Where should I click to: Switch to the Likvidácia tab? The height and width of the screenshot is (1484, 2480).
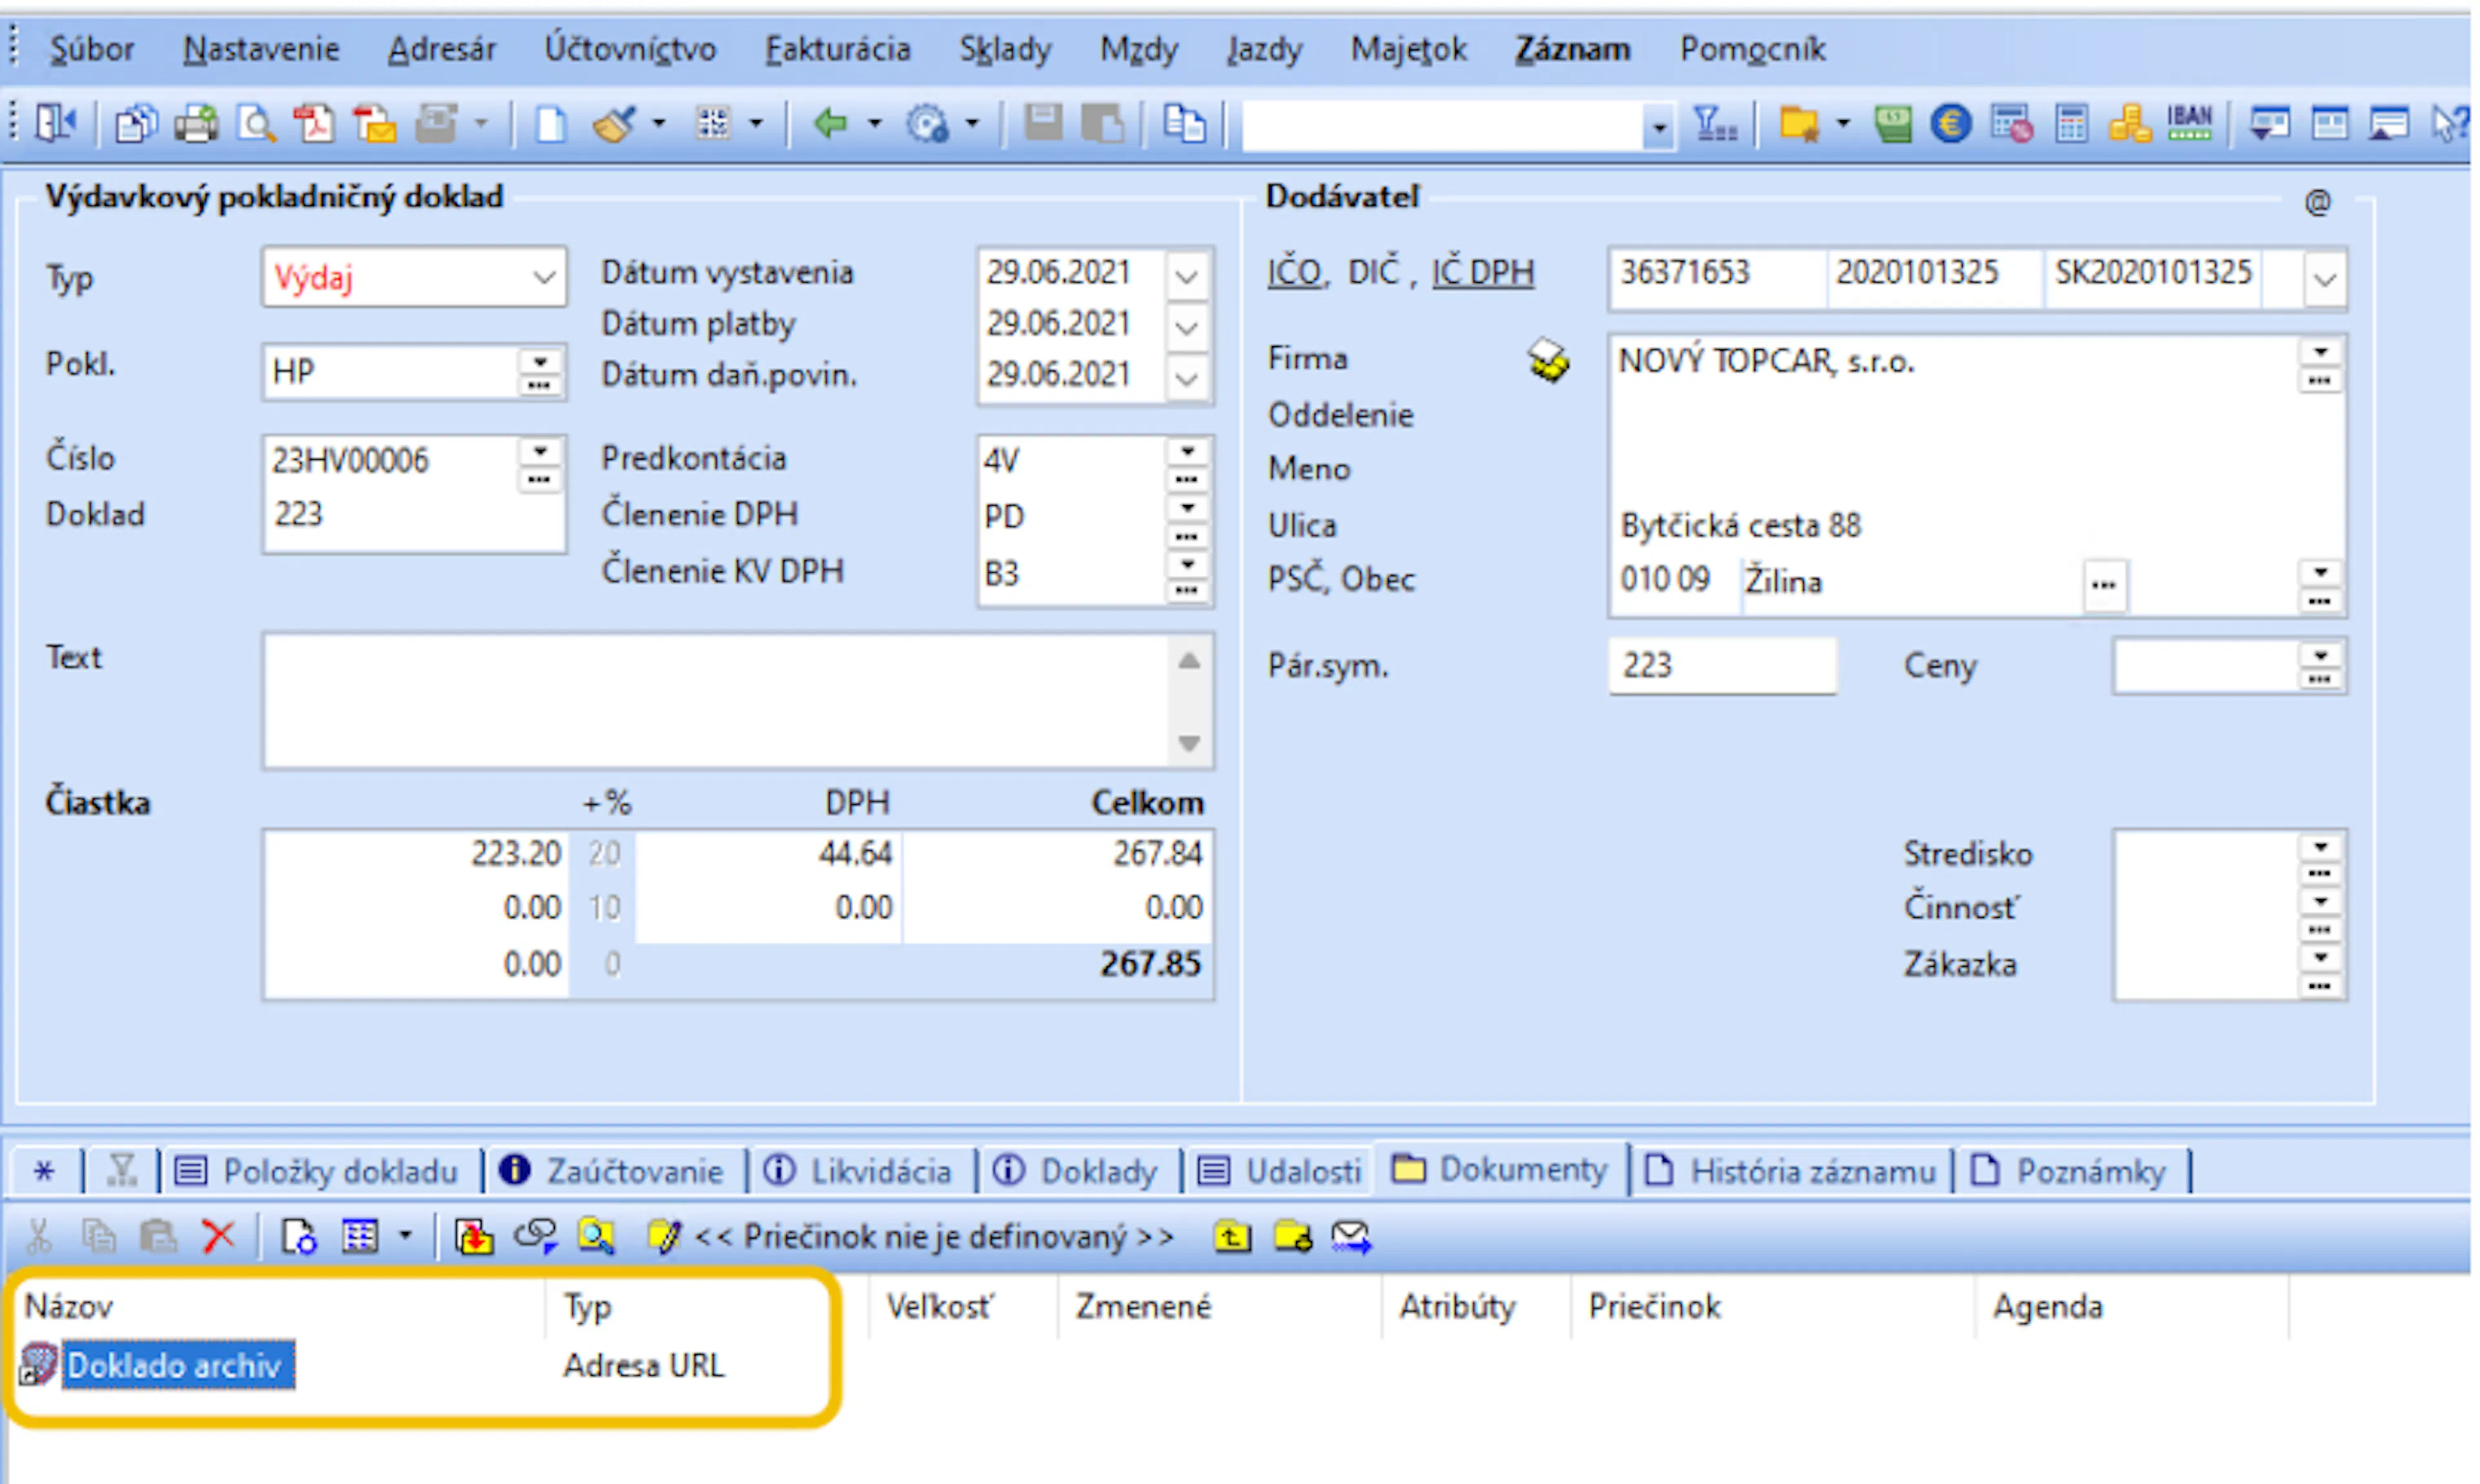point(860,1171)
